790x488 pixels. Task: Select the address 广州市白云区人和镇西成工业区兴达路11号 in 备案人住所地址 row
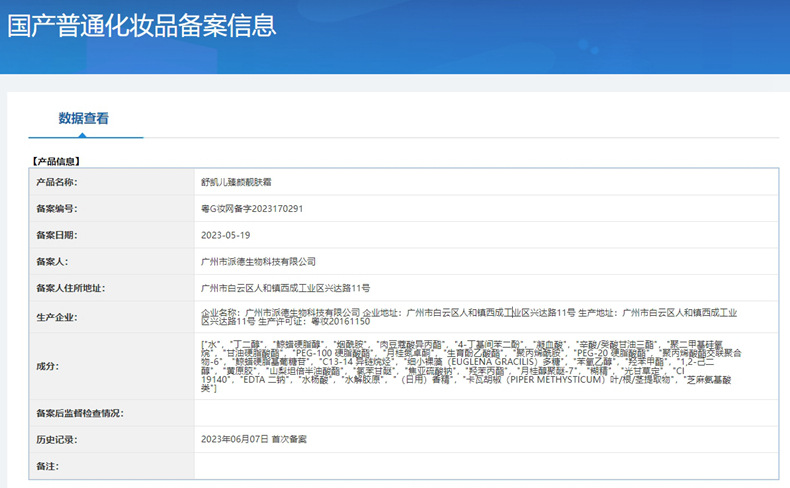point(285,288)
